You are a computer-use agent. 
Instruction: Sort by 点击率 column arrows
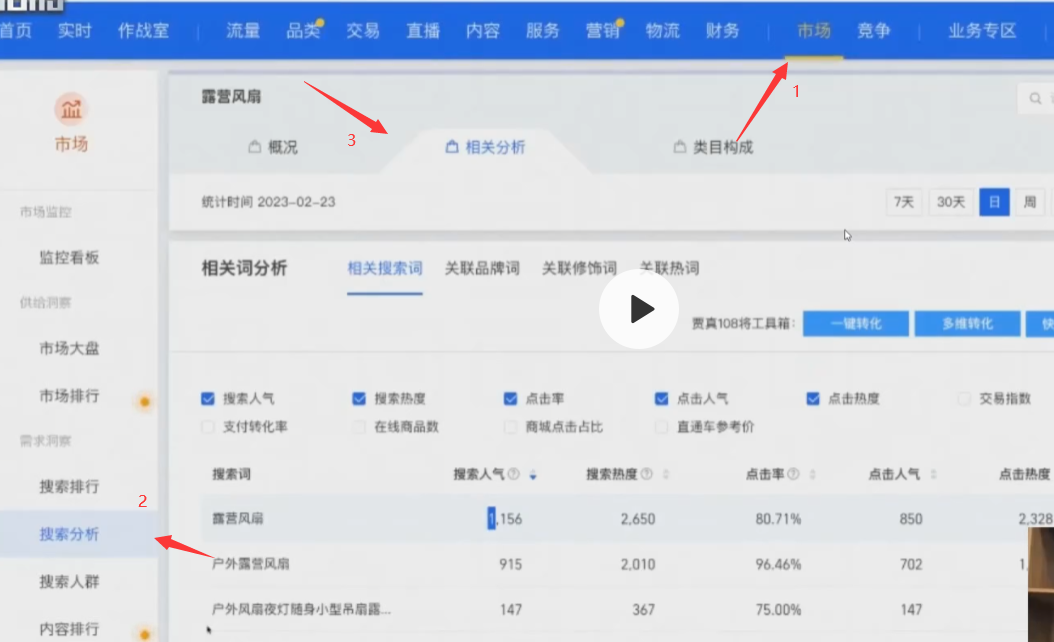click(x=812, y=475)
